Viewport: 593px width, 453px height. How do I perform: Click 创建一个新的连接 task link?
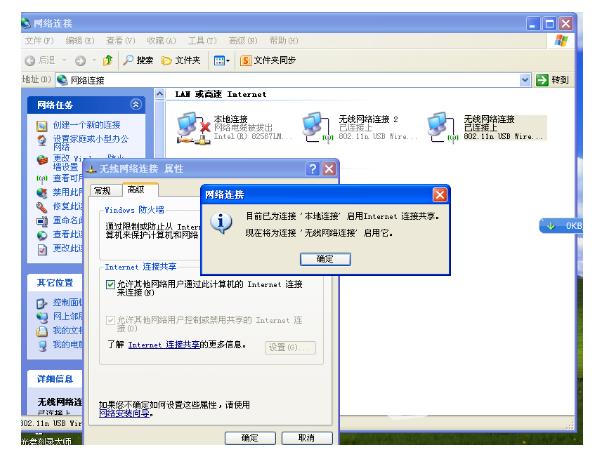(x=87, y=125)
